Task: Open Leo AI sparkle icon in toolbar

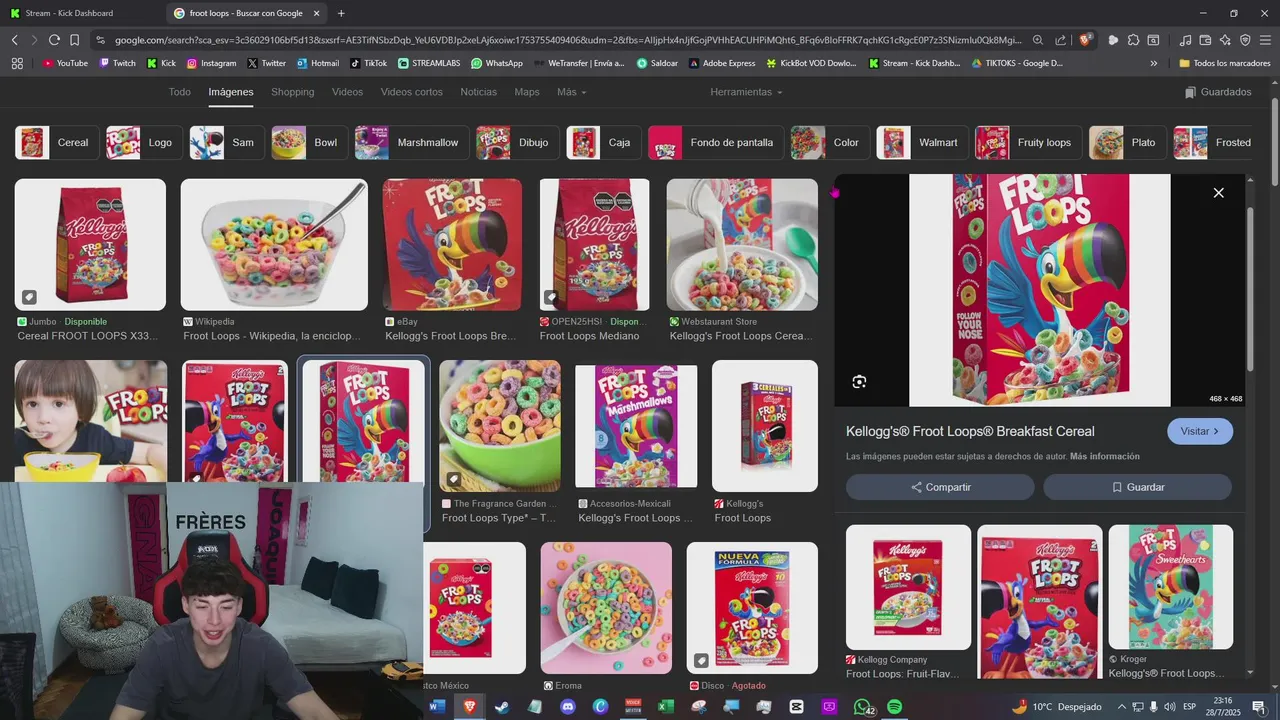Action: click(1225, 40)
